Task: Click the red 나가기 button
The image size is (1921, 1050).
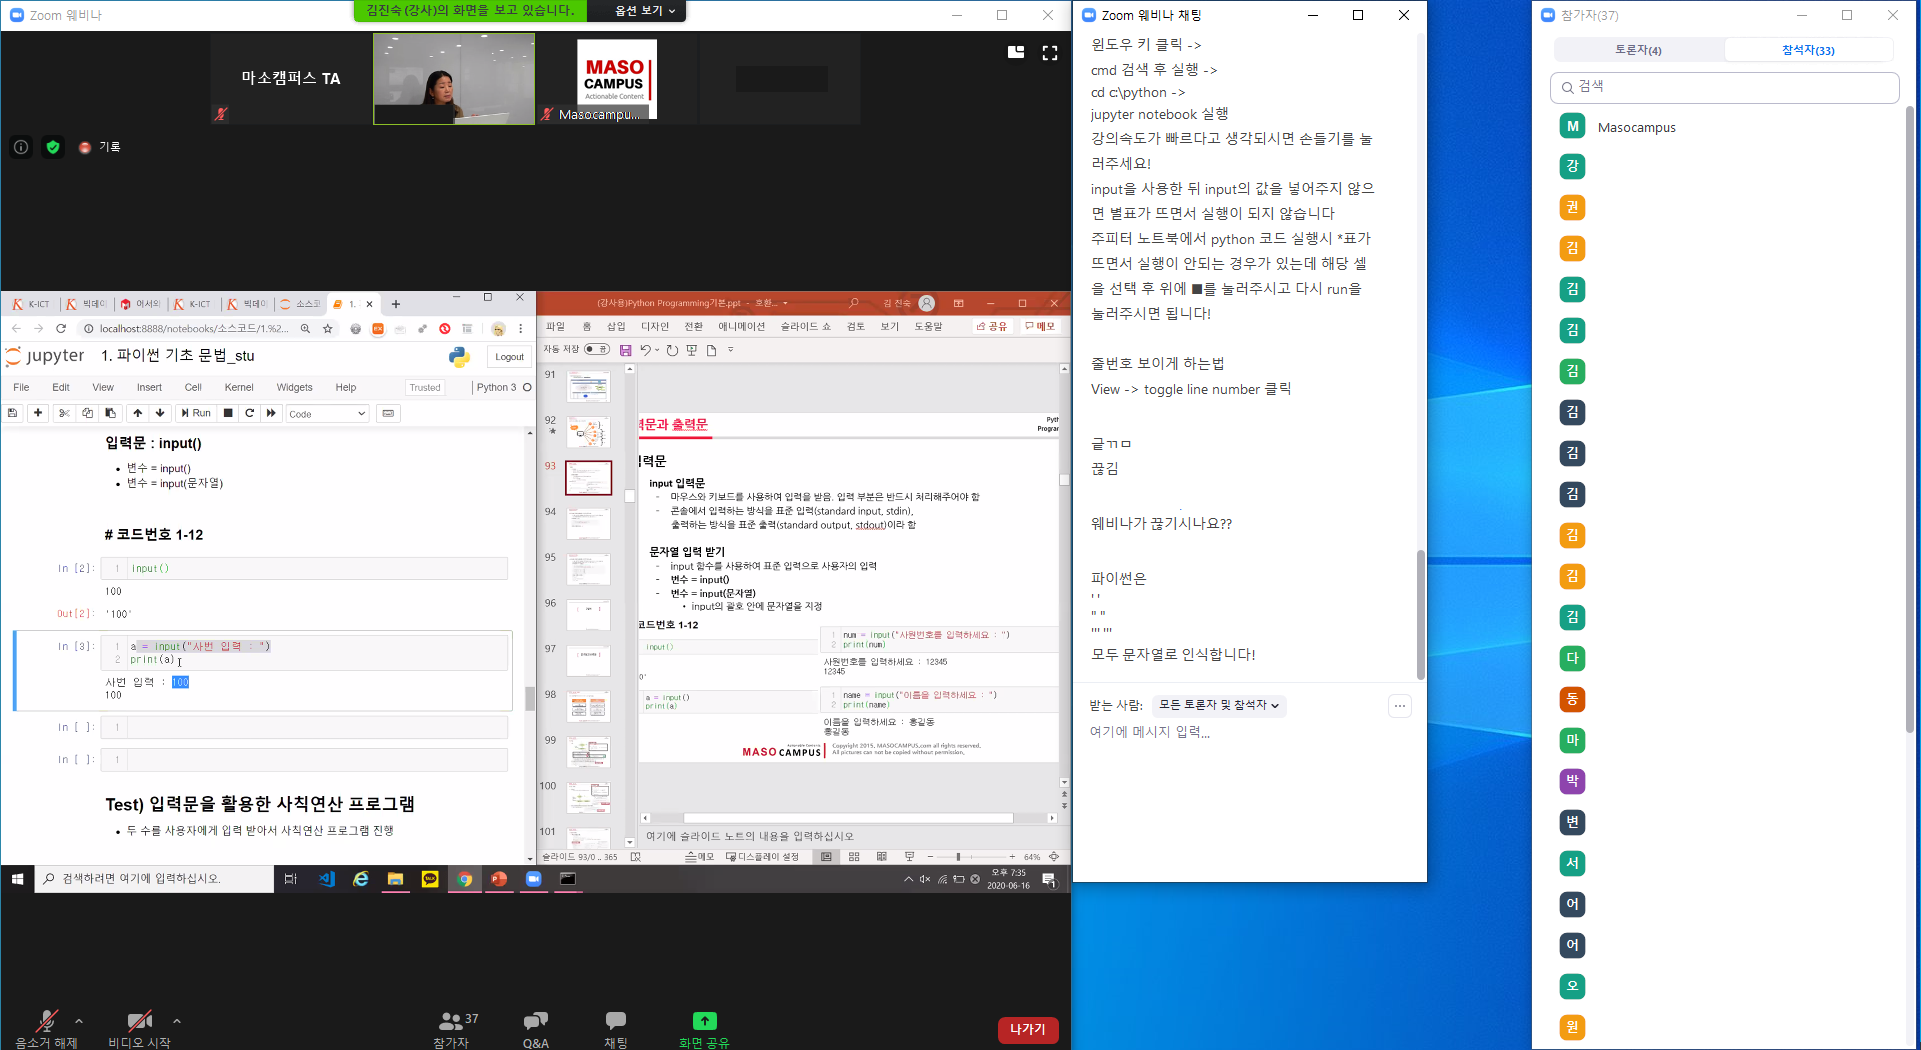Action: [x=1027, y=1029]
